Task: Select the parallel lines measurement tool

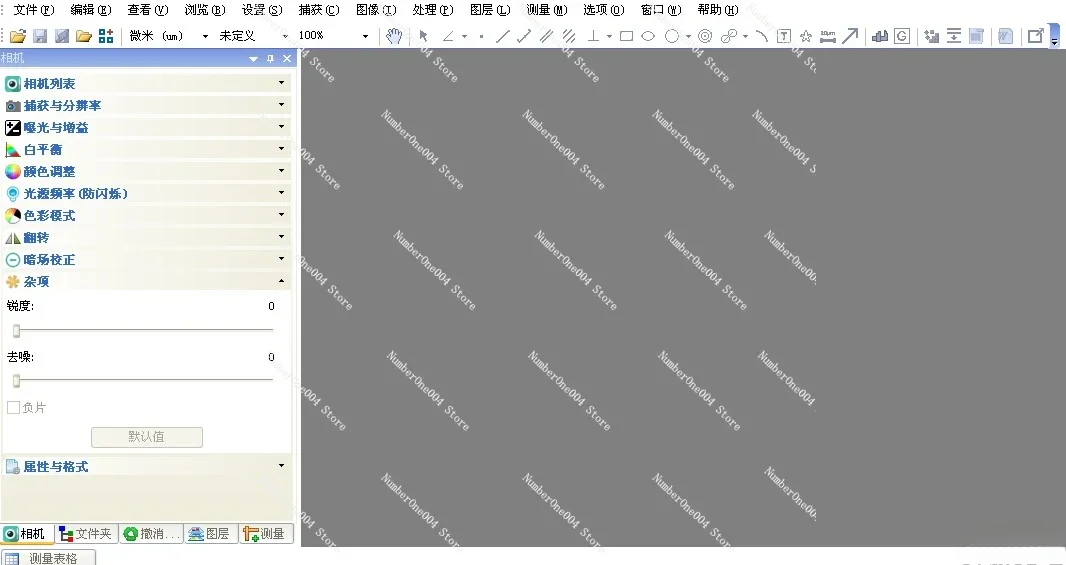Action: coord(546,36)
